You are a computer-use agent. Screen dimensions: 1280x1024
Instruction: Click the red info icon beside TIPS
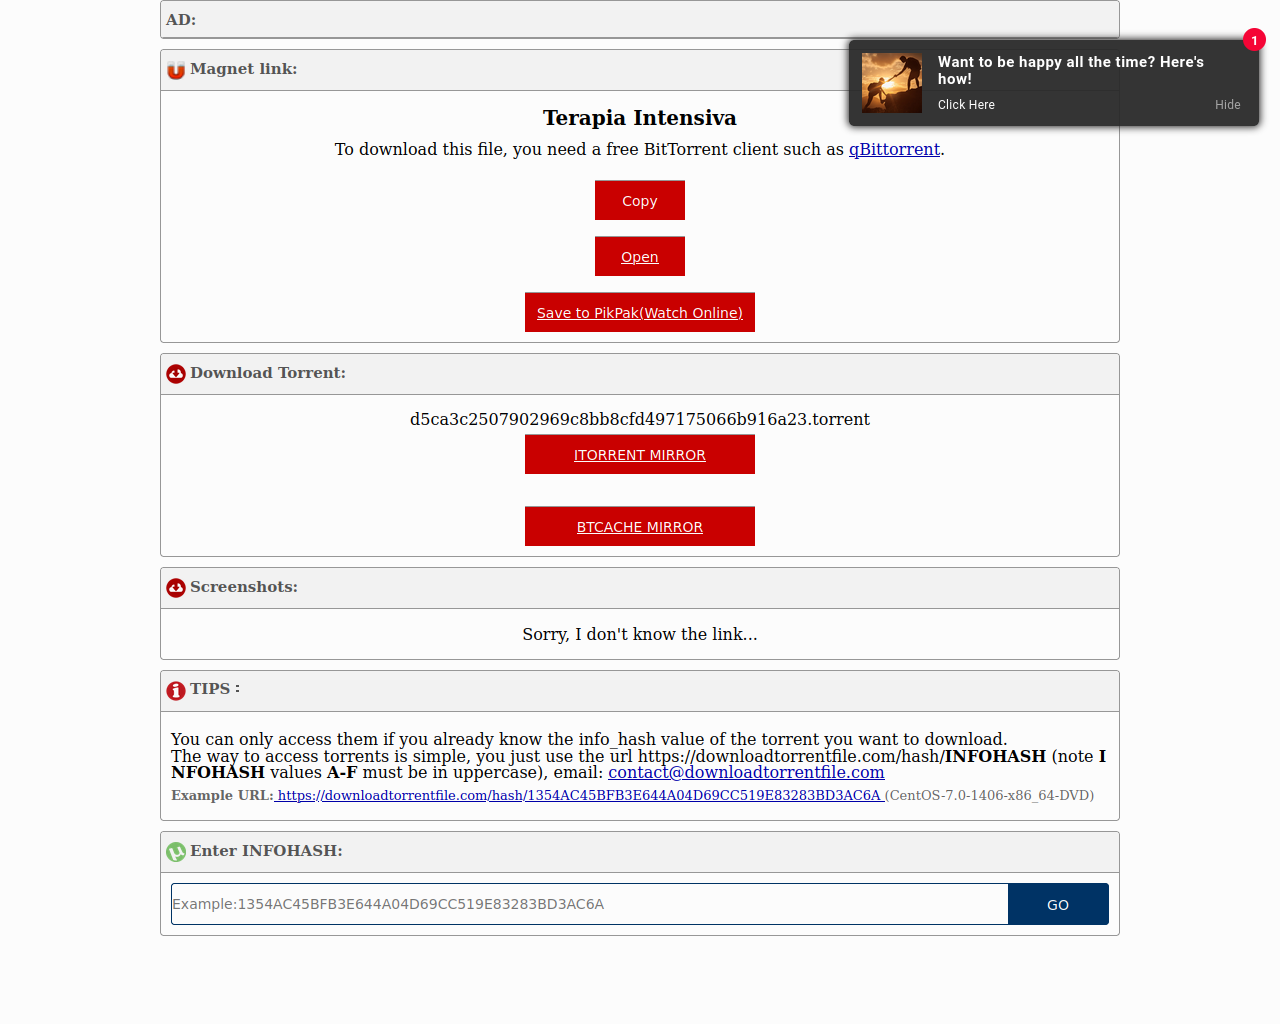pos(176,690)
